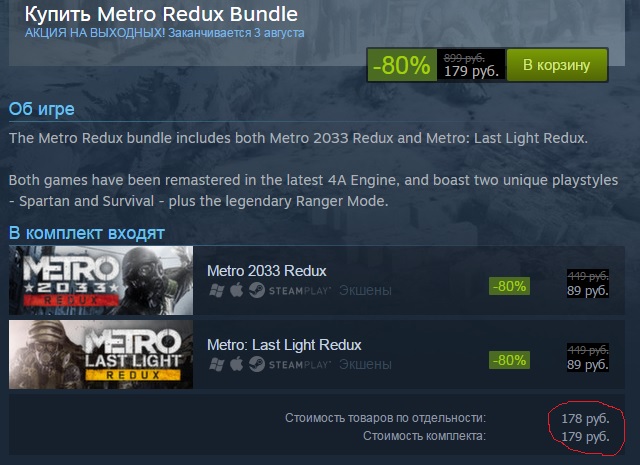Click Metro 2033 Redux cover thumbnail
Viewport: 640px width, 465px height.
101,280
